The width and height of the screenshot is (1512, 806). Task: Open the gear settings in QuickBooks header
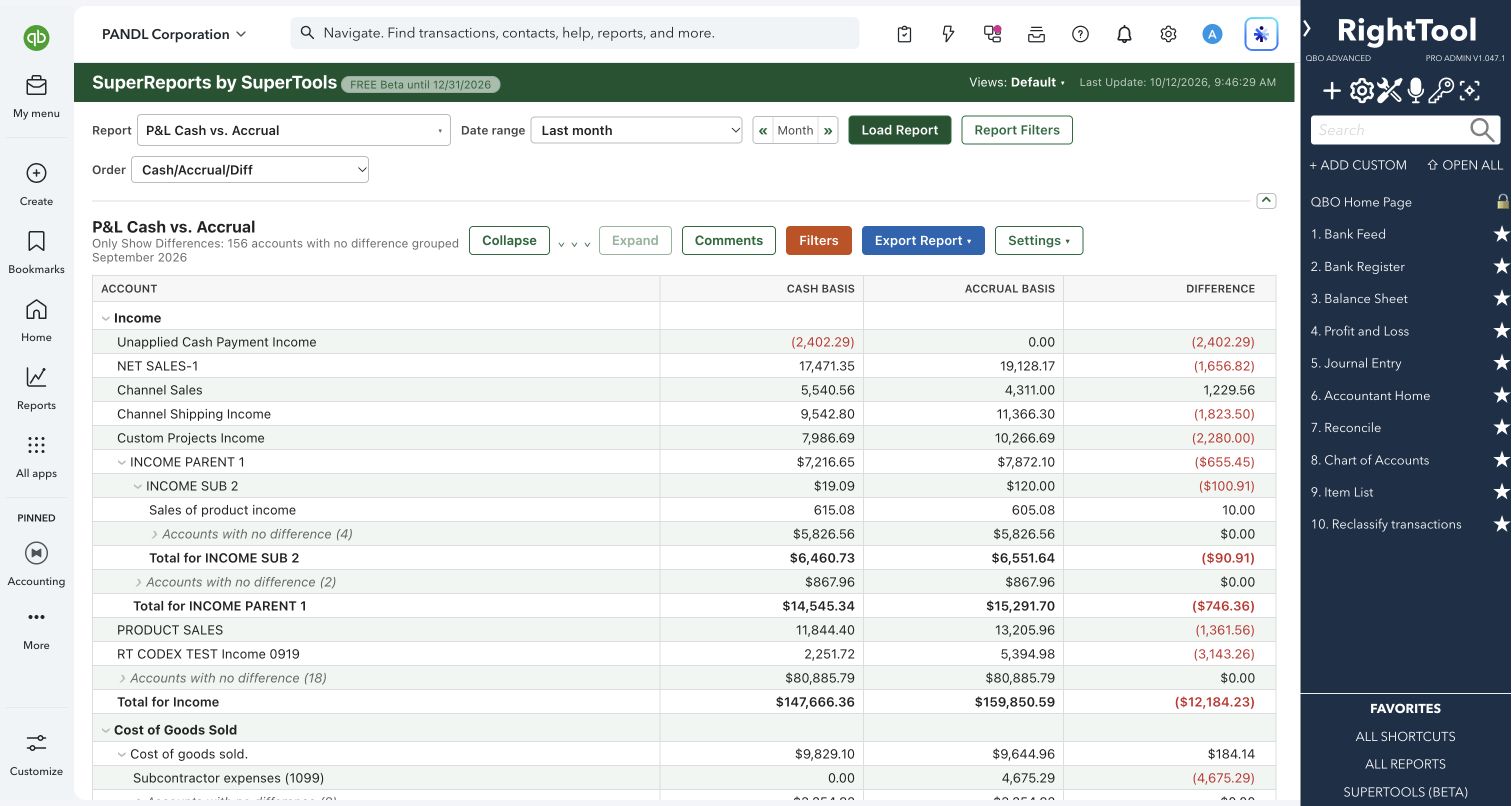pos(1168,34)
